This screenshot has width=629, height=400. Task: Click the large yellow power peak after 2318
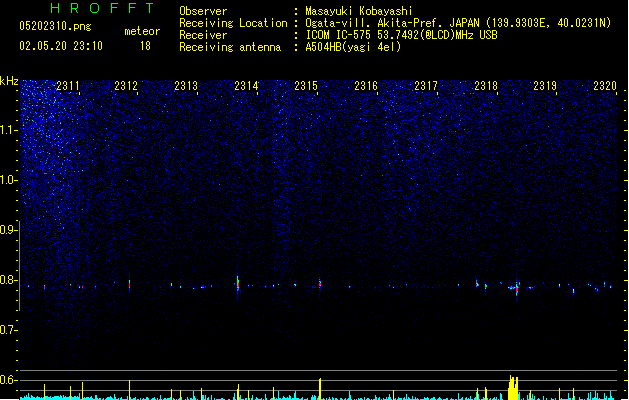click(x=513, y=388)
